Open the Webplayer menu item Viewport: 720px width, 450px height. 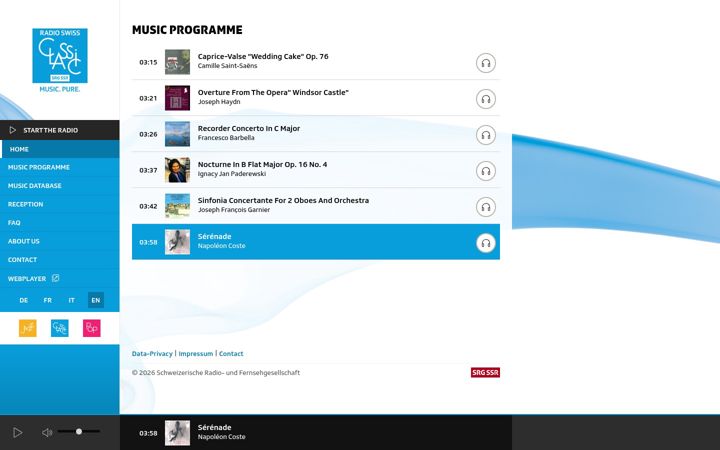(x=60, y=278)
